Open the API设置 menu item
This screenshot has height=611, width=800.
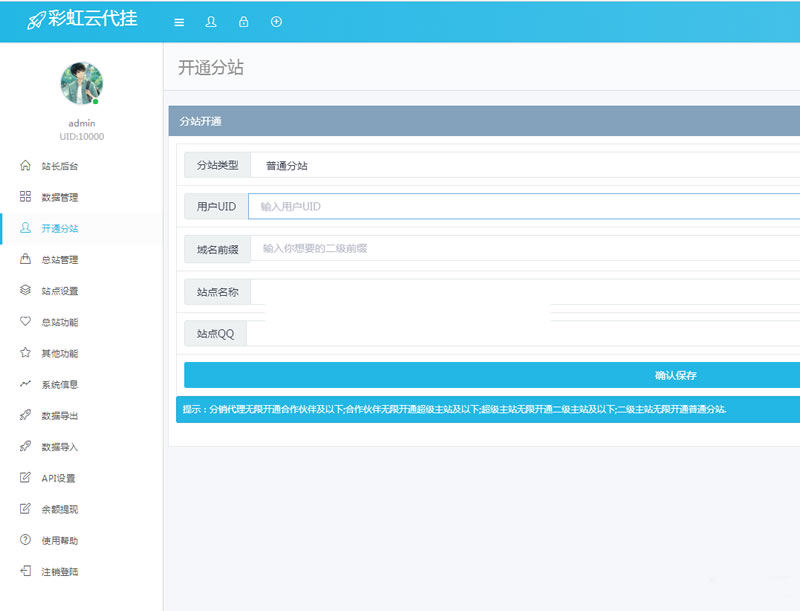[82, 478]
